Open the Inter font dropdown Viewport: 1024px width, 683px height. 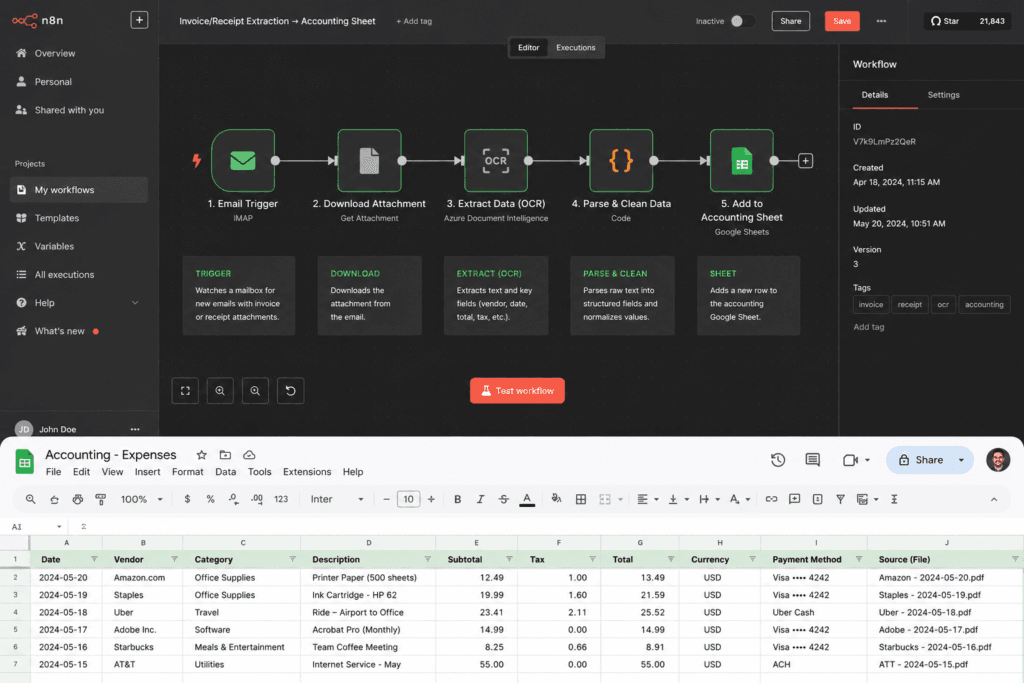pyautogui.click(x=337, y=499)
